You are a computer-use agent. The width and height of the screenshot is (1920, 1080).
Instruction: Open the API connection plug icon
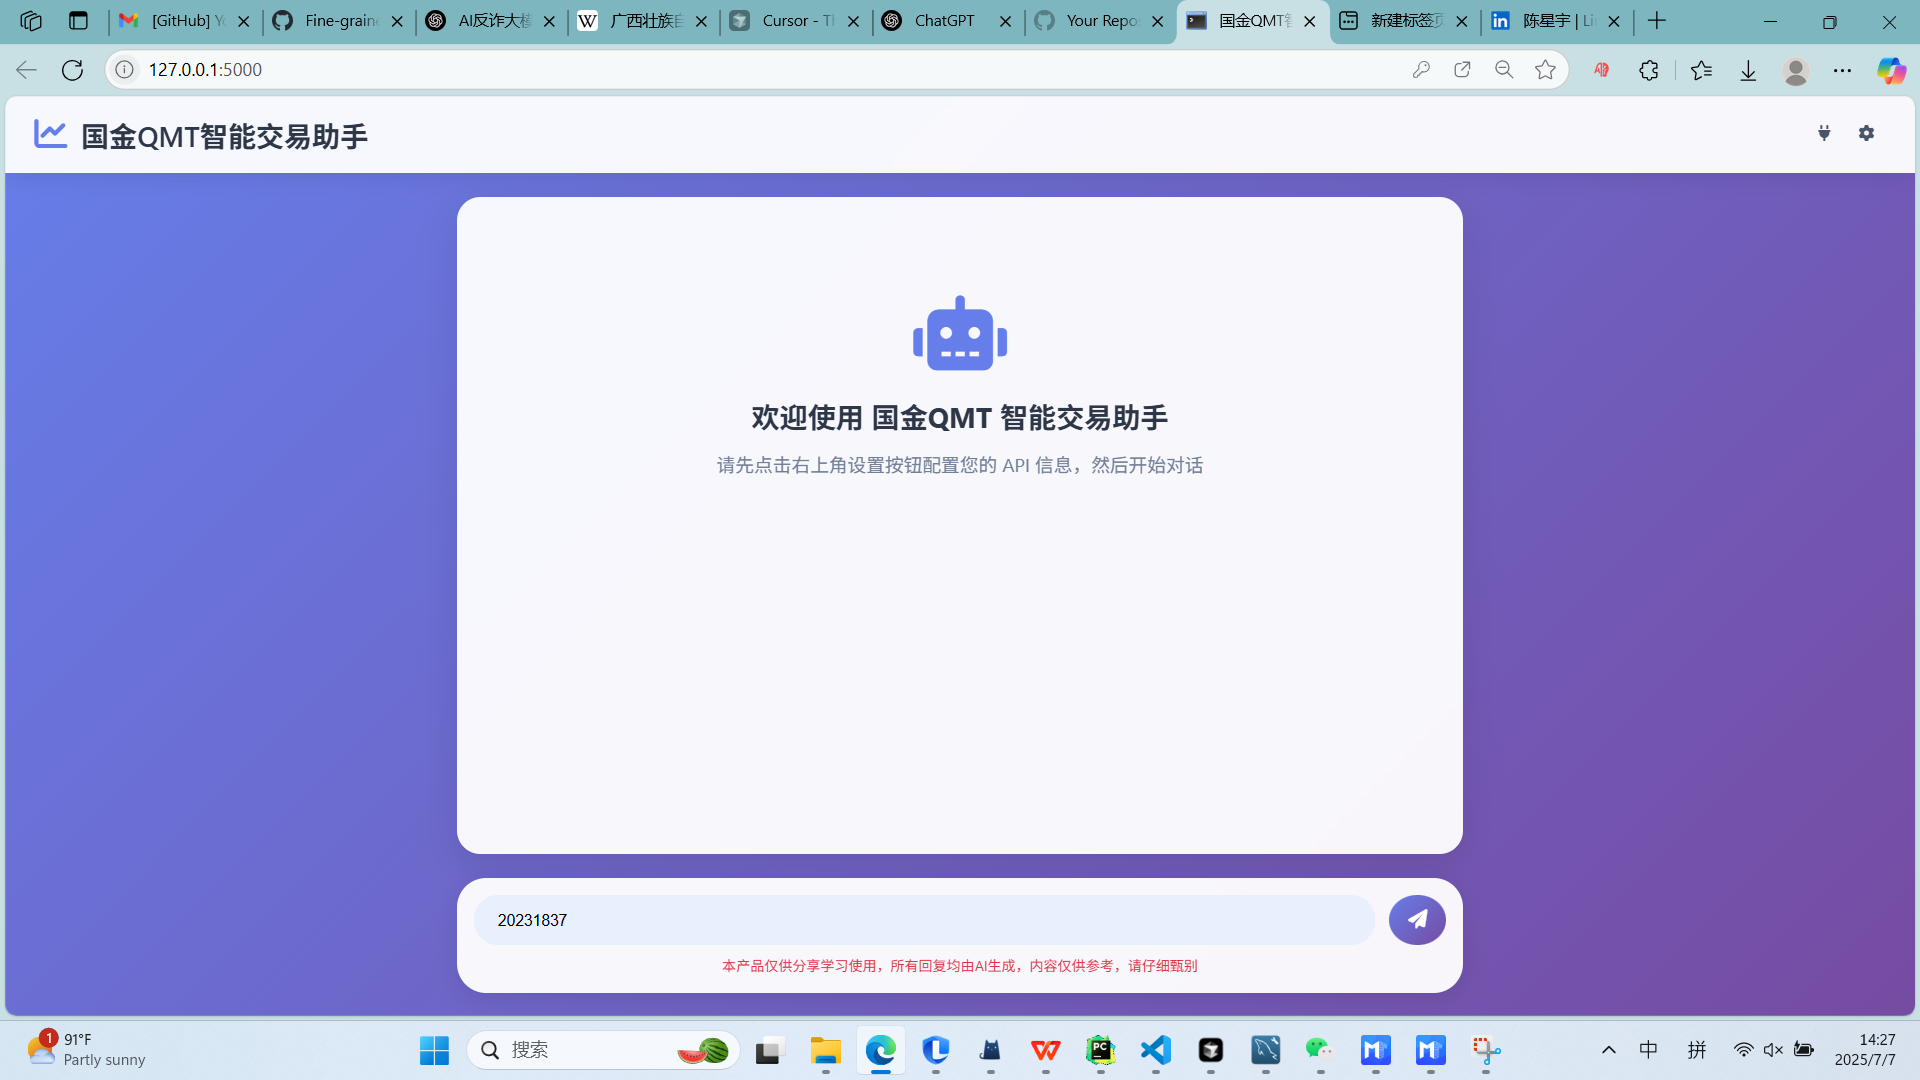tap(1825, 133)
